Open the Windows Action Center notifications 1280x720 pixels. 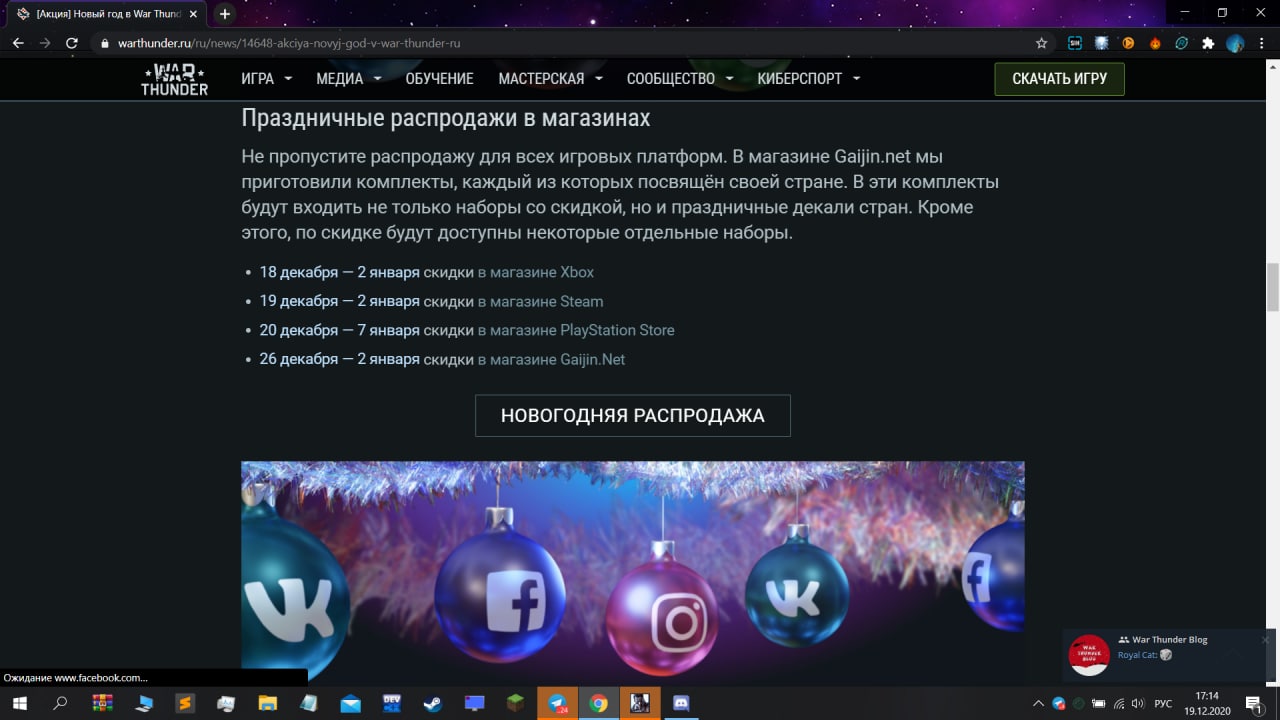click(x=1255, y=704)
